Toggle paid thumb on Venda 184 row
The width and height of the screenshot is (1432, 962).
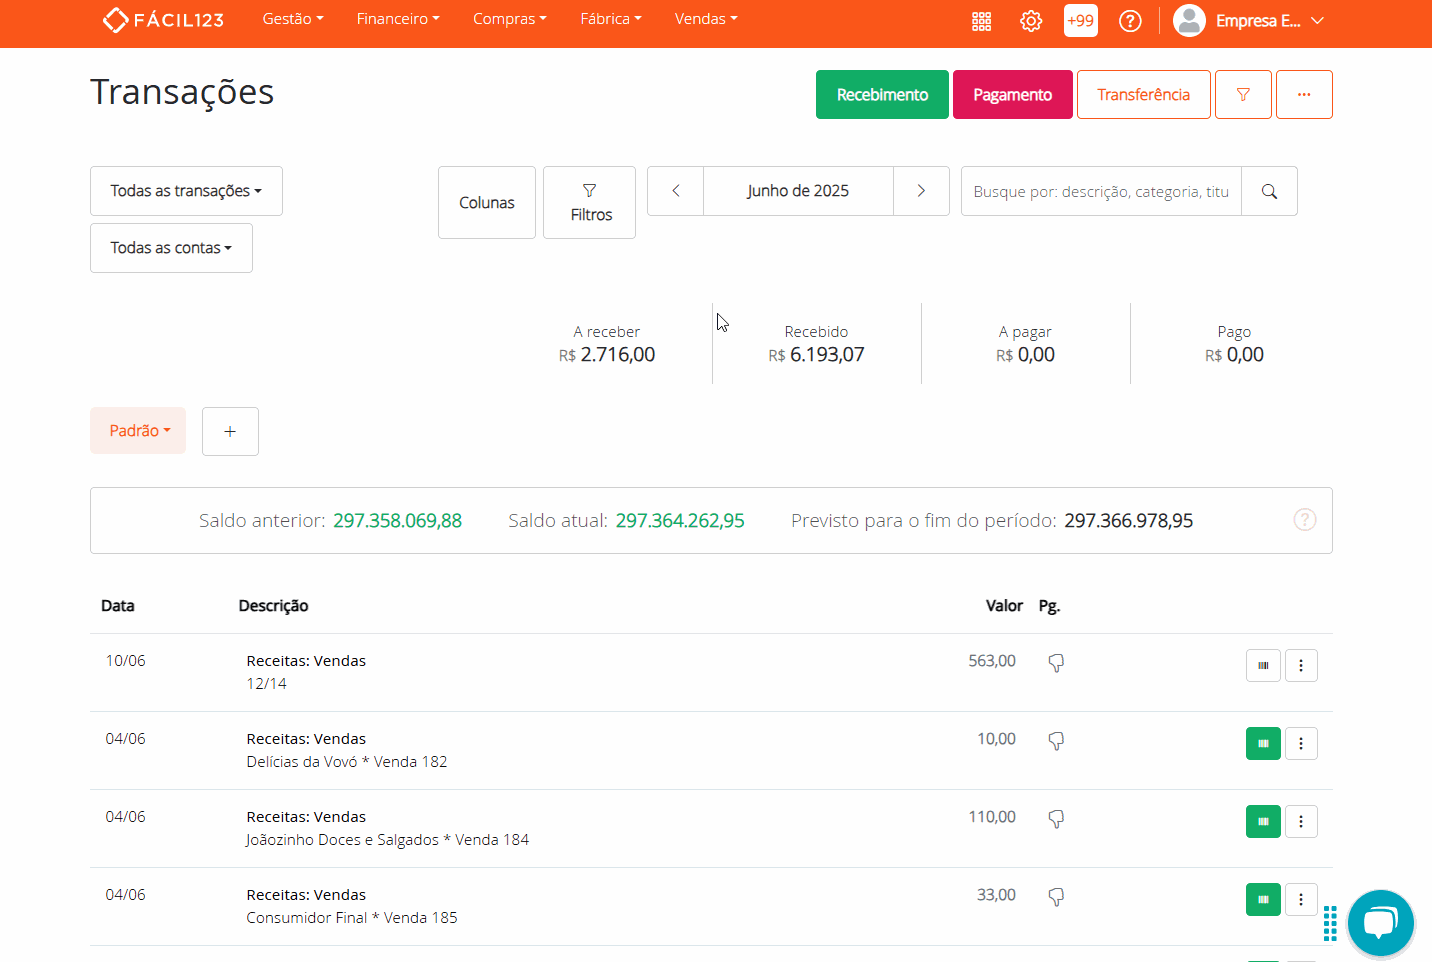pos(1056,819)
